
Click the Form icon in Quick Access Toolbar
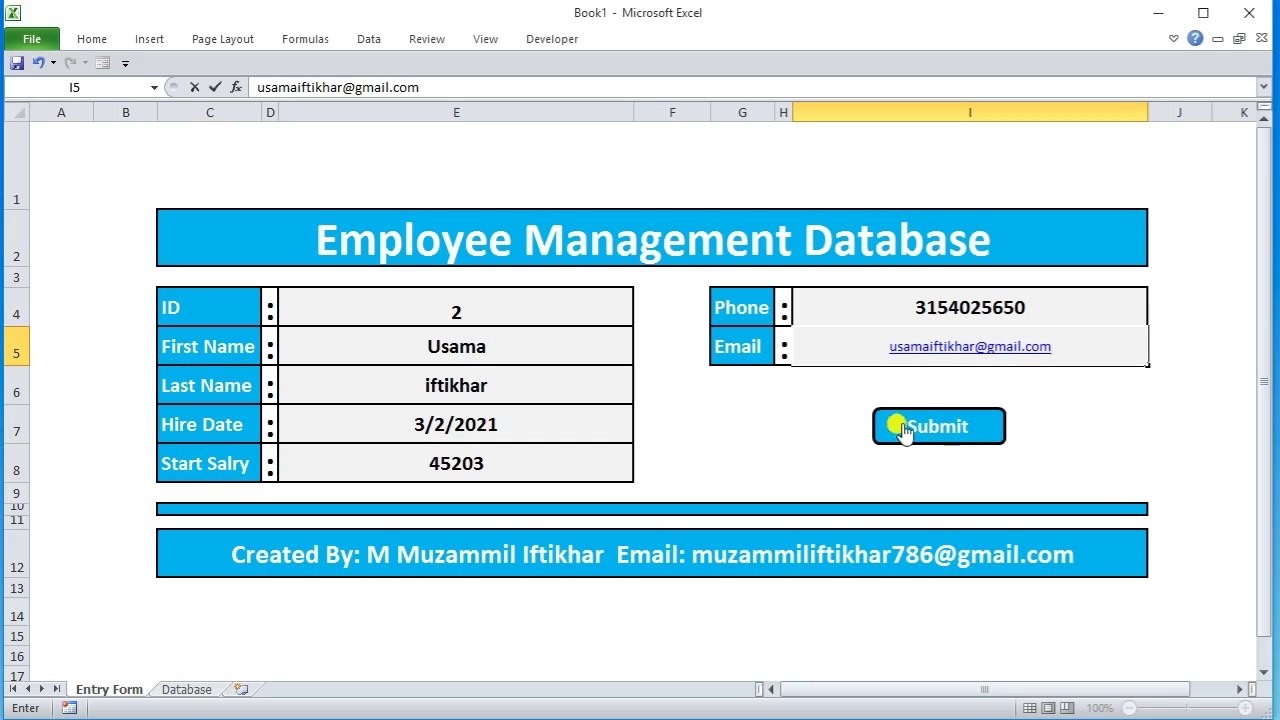(102, 63)
